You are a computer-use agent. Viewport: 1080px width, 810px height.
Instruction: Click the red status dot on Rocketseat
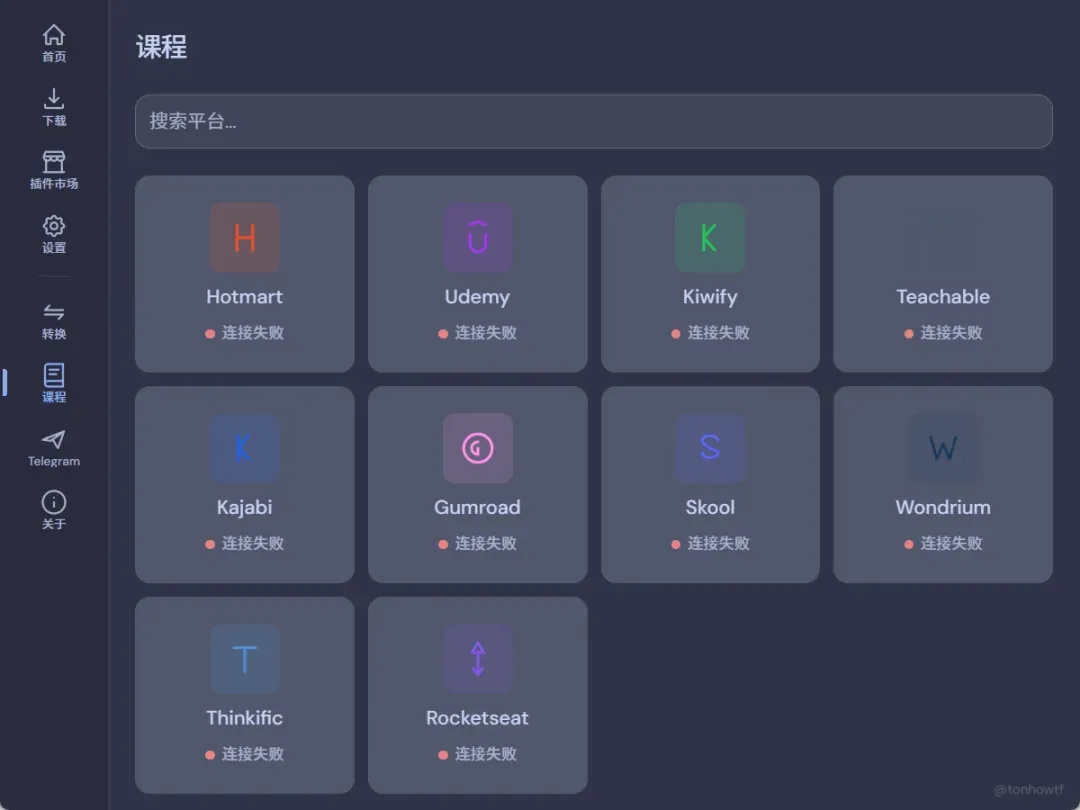point(443,756)
